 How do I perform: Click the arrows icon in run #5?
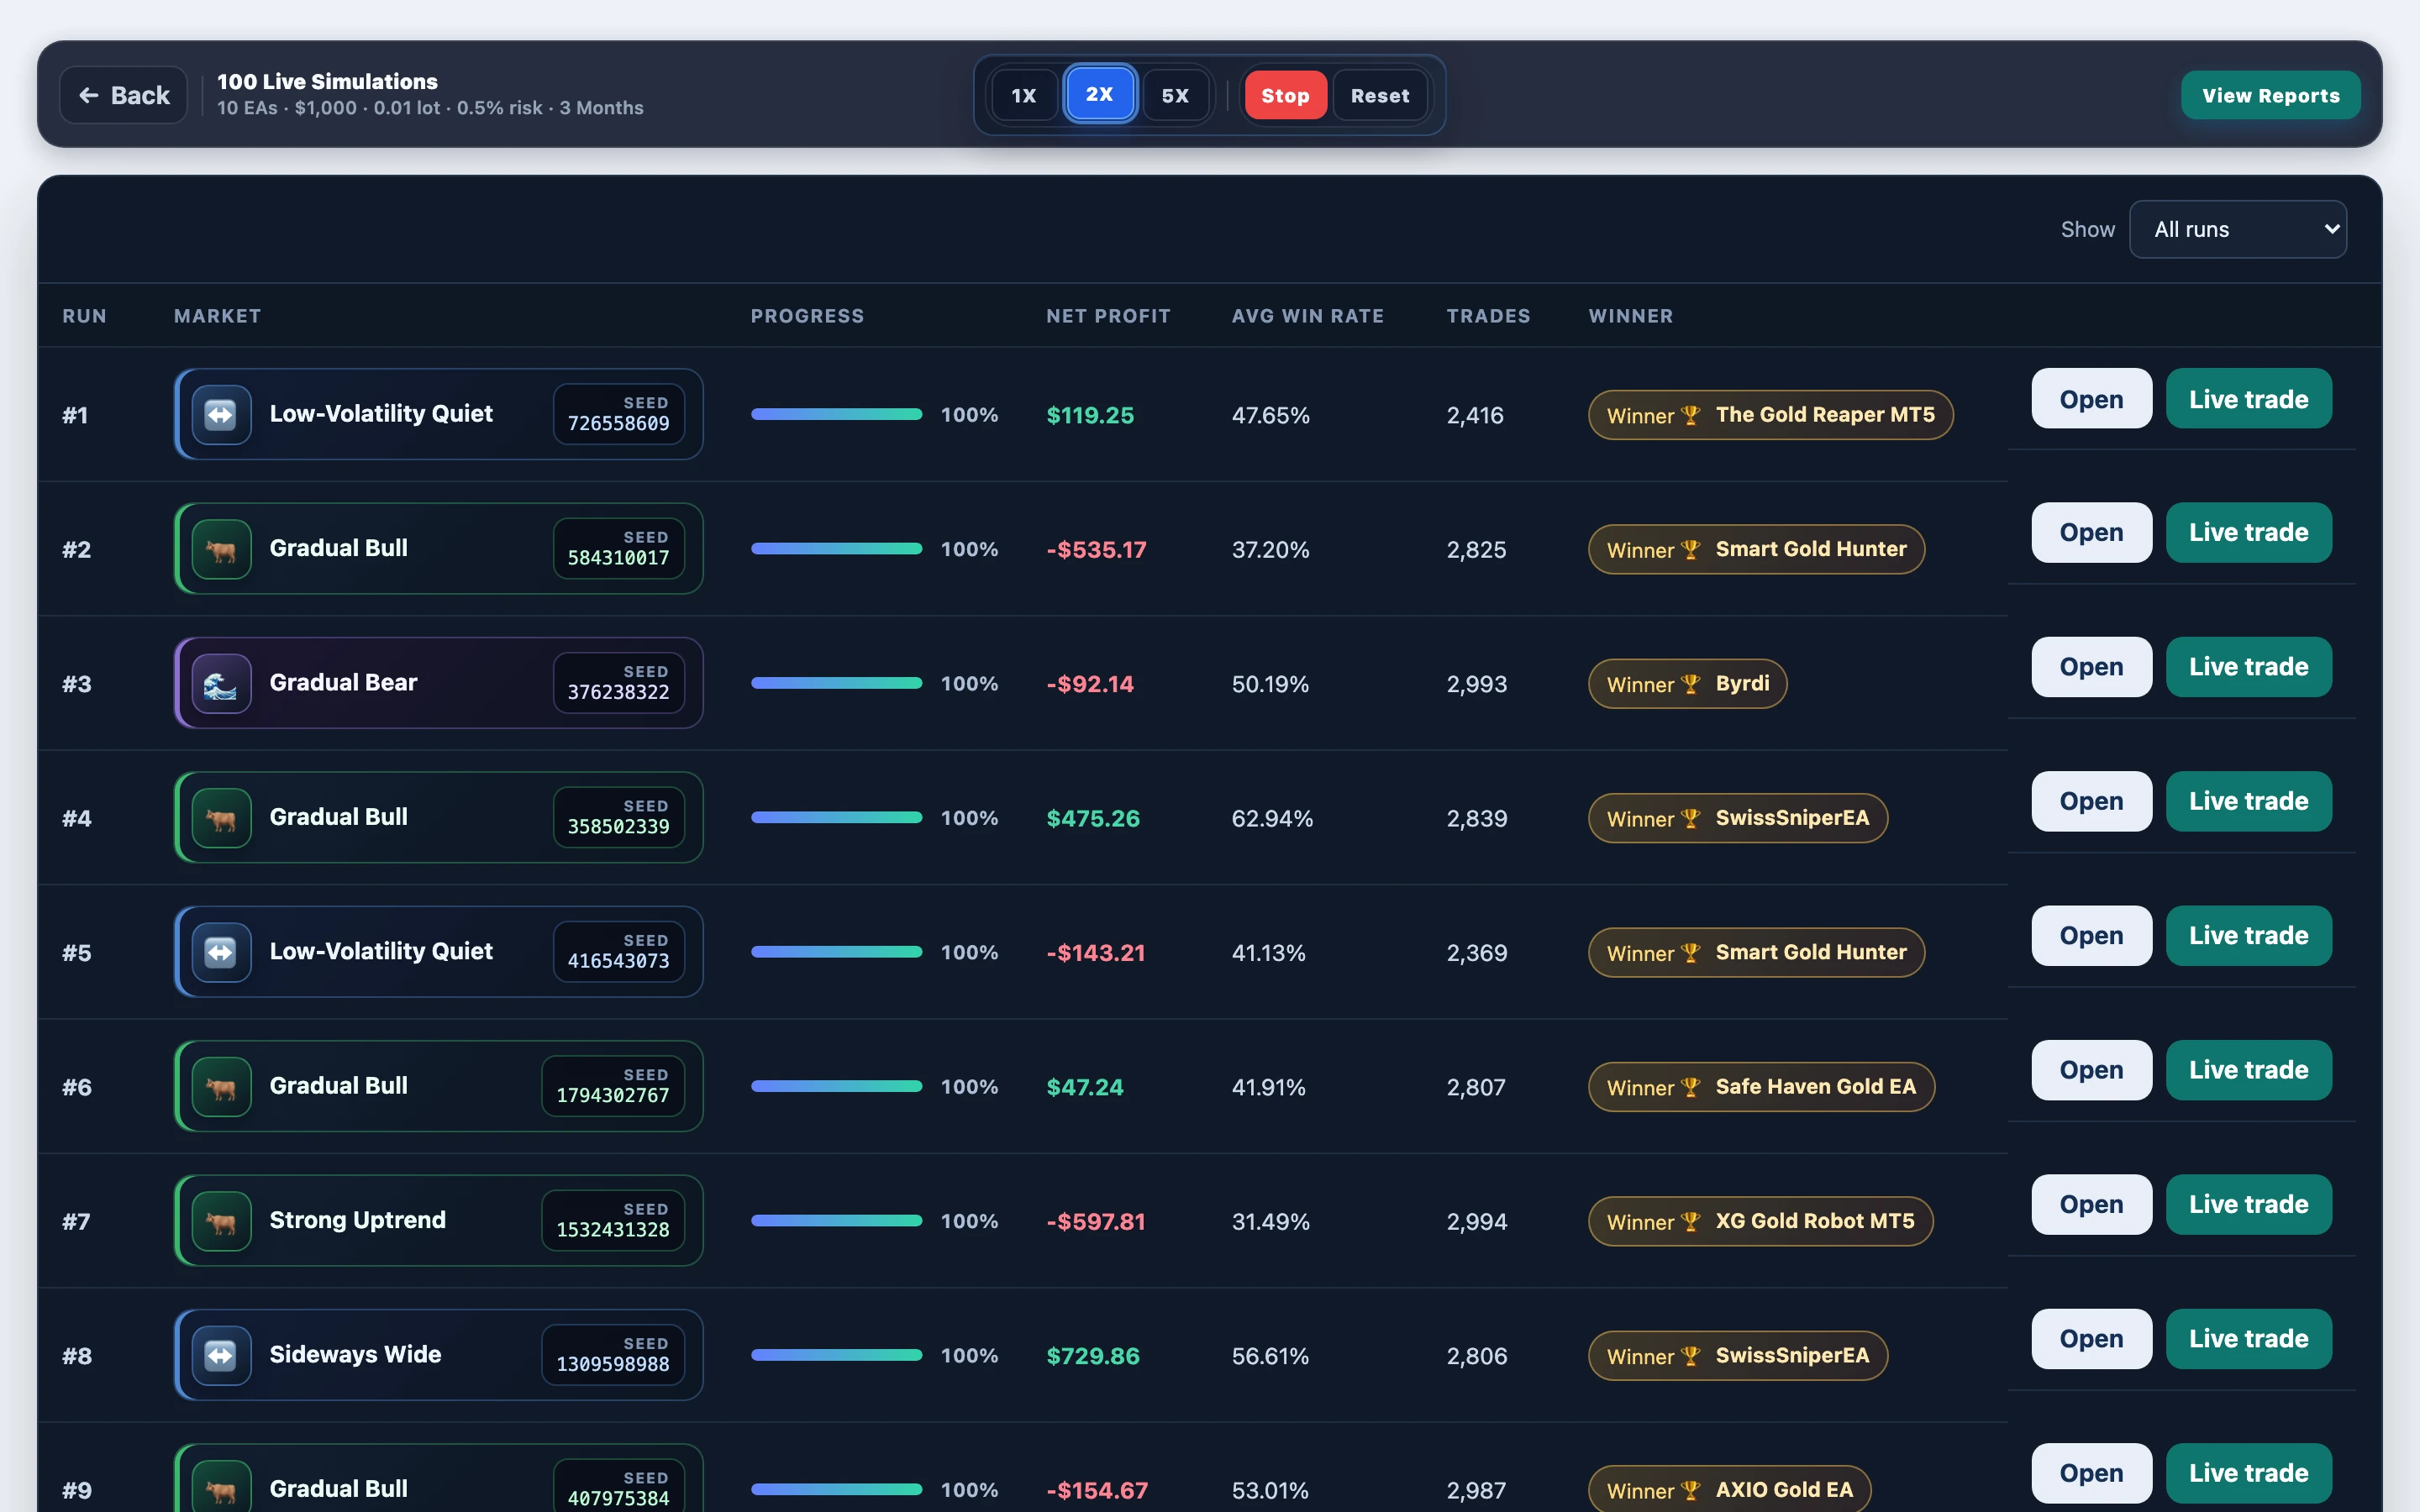(221, 952)
